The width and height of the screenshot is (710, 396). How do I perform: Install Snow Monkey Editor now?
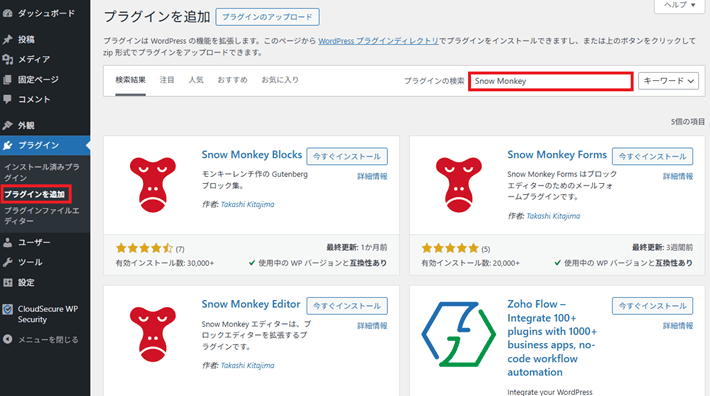pos(347,306)
